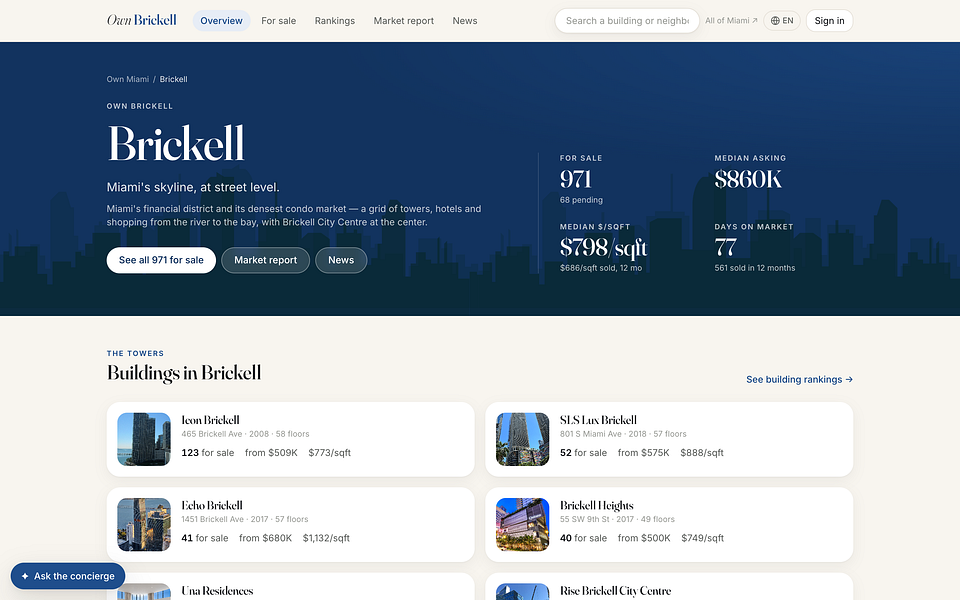Viewport: 960px width, 600px height.
Task: Click the Own Miami breadcrumb link
Action: click(127, 80)
